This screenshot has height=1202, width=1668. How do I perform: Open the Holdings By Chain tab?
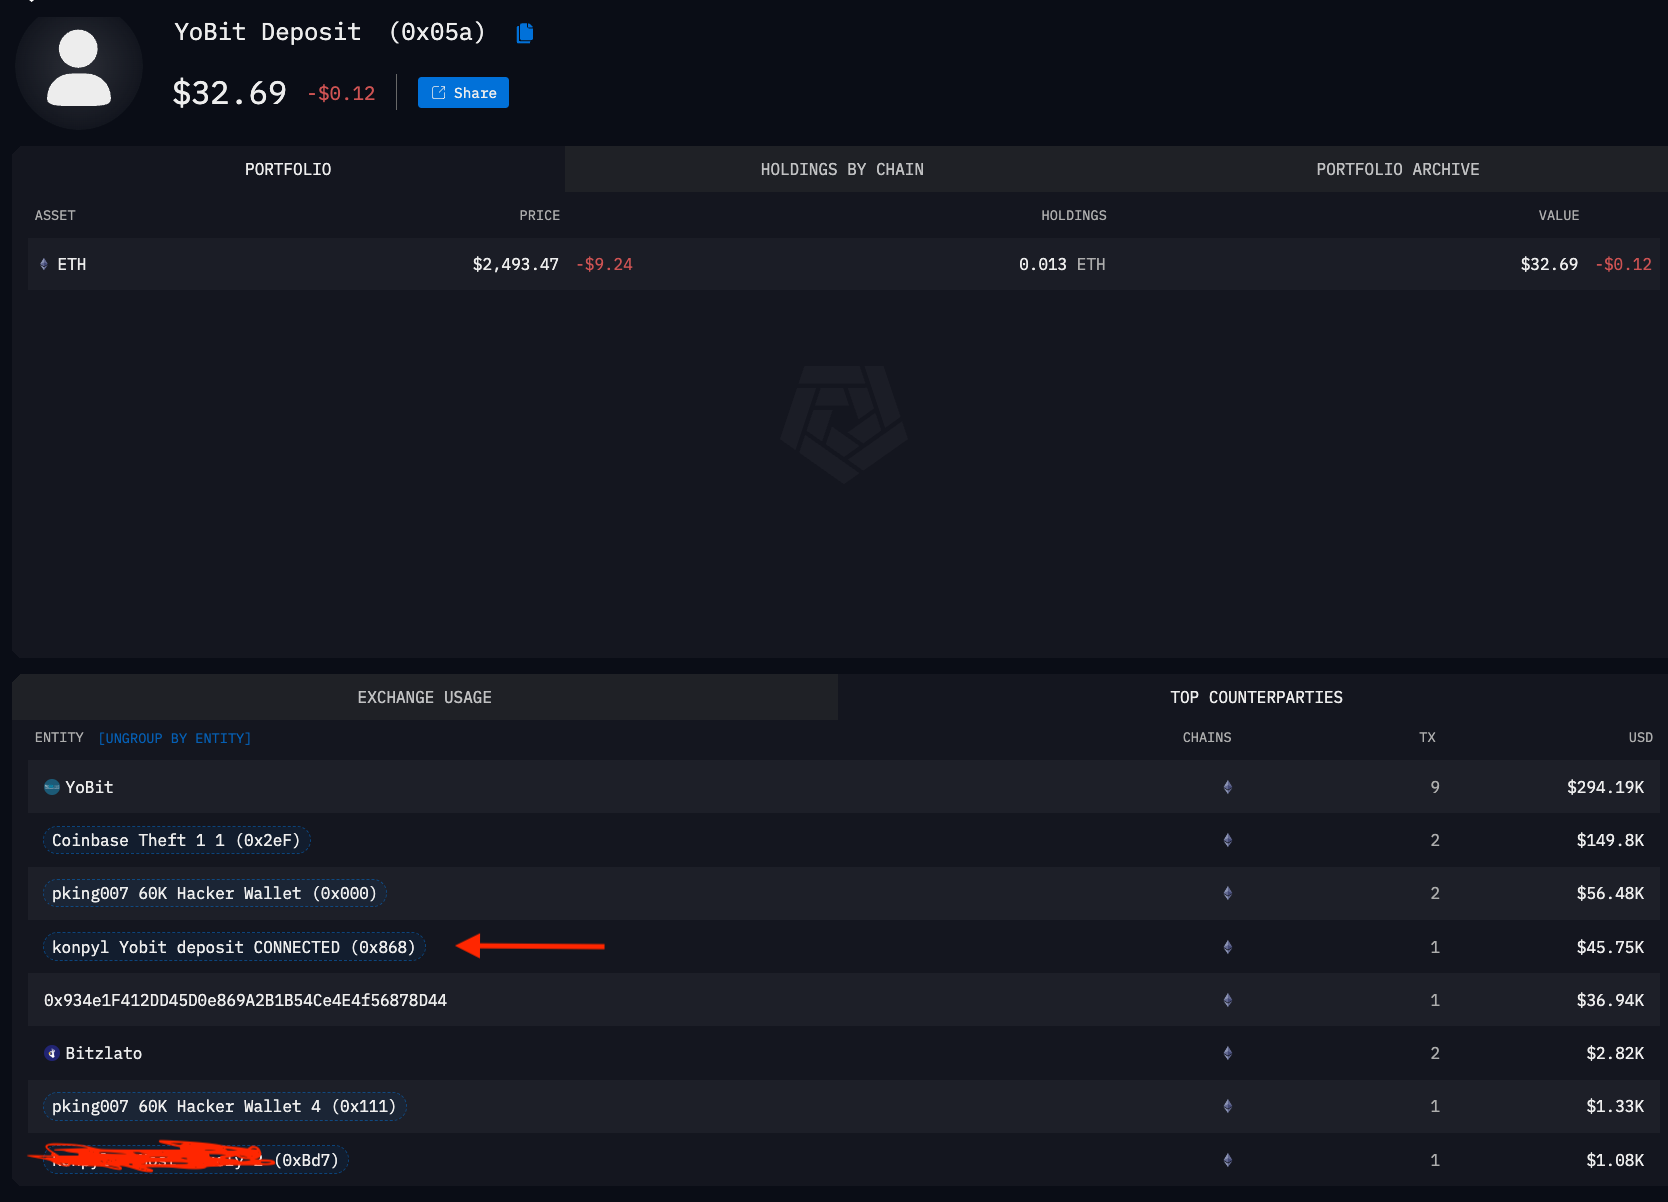[x=842, y=169]
